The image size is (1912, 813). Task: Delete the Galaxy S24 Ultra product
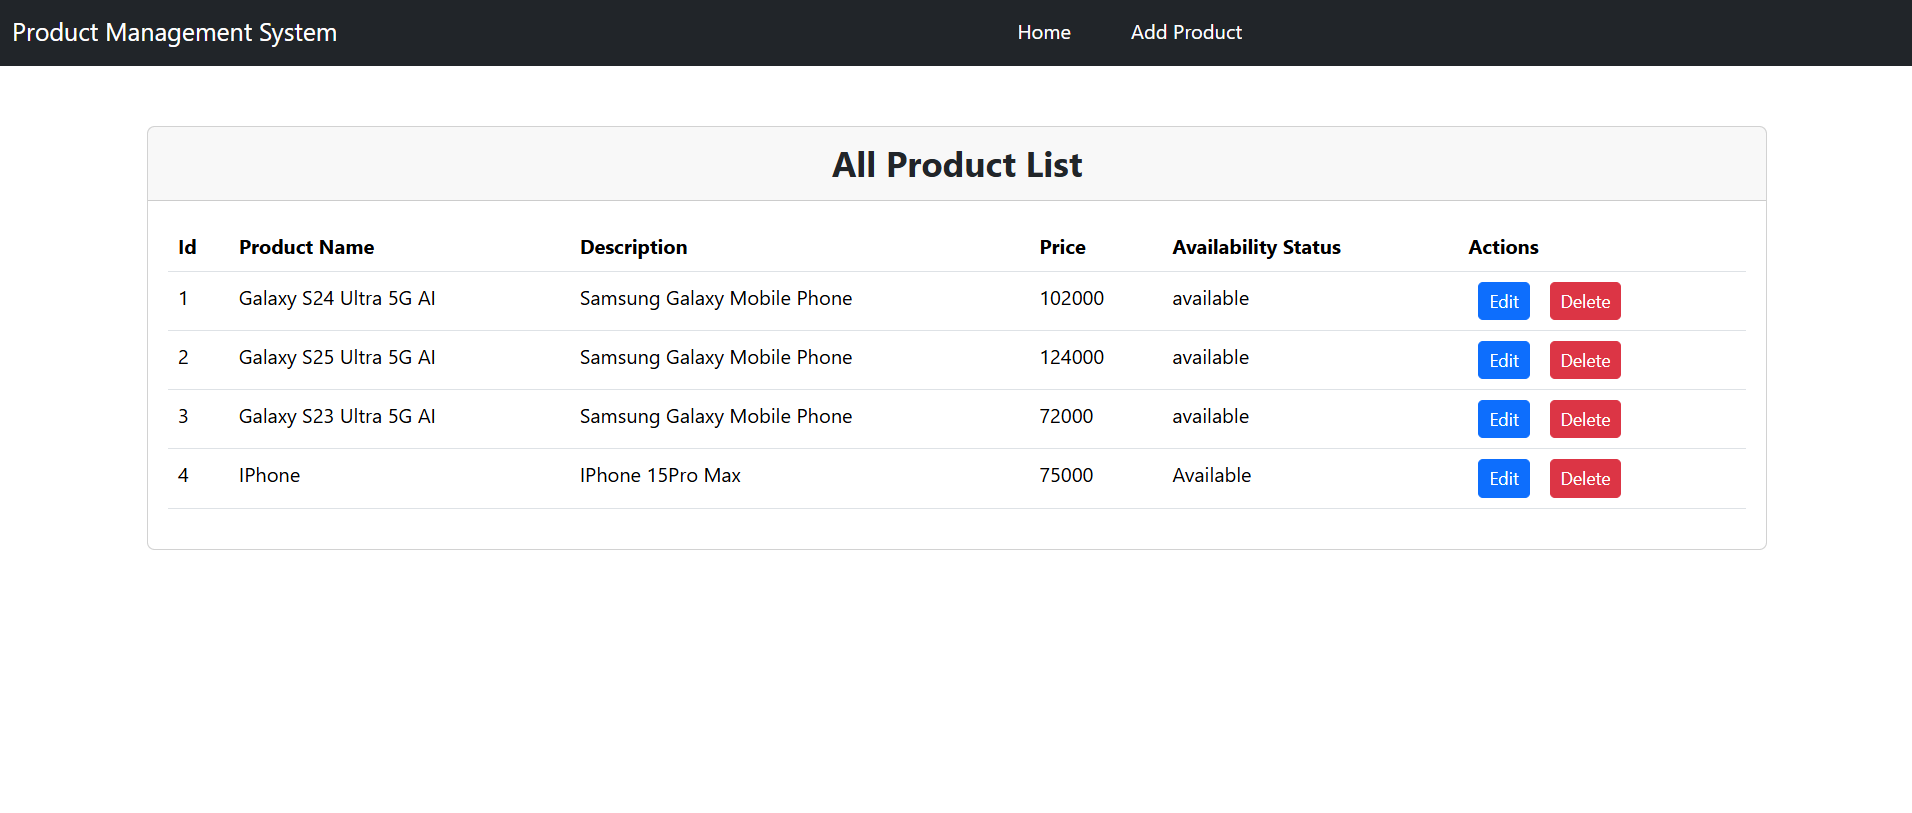click(x=1585, y=301)
